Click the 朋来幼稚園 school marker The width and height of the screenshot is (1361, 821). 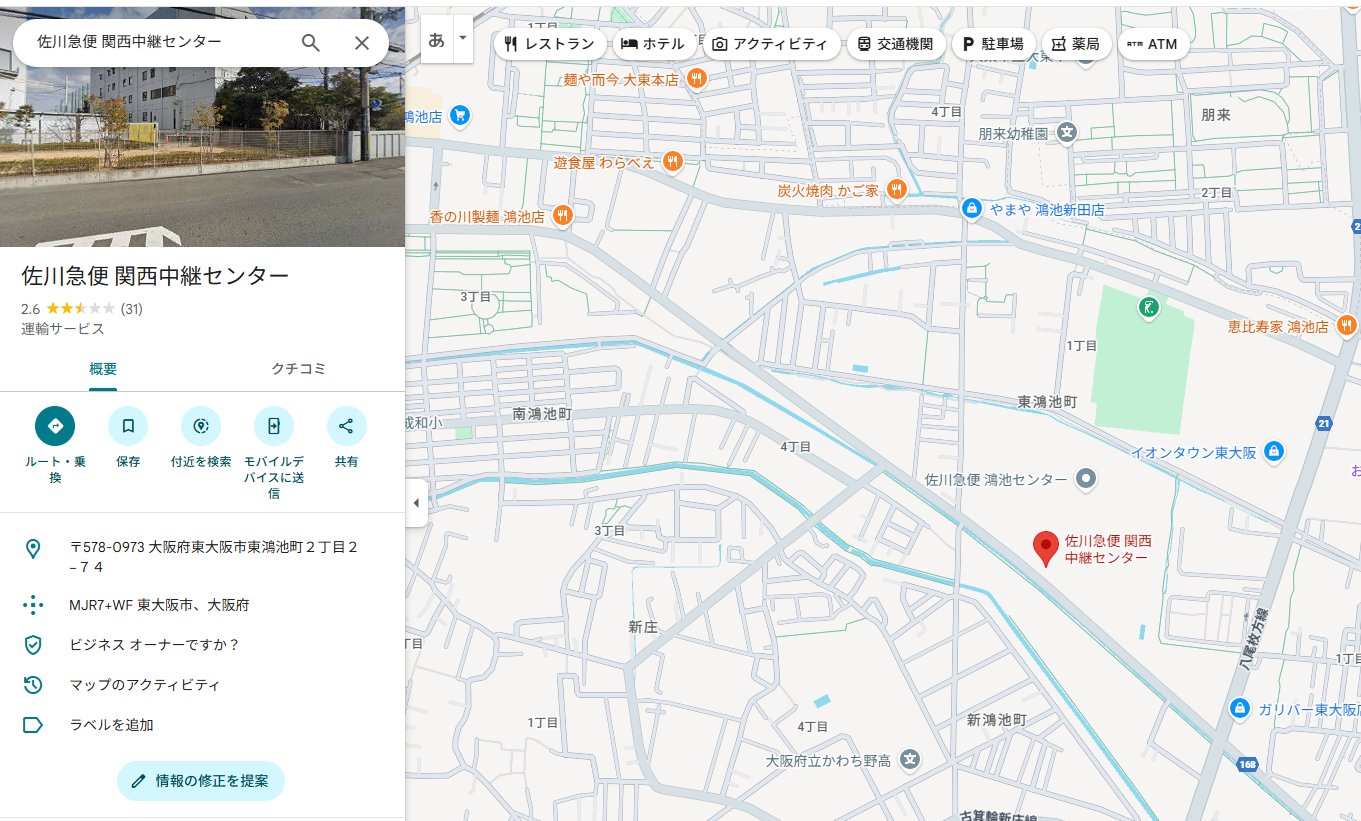1067,132
